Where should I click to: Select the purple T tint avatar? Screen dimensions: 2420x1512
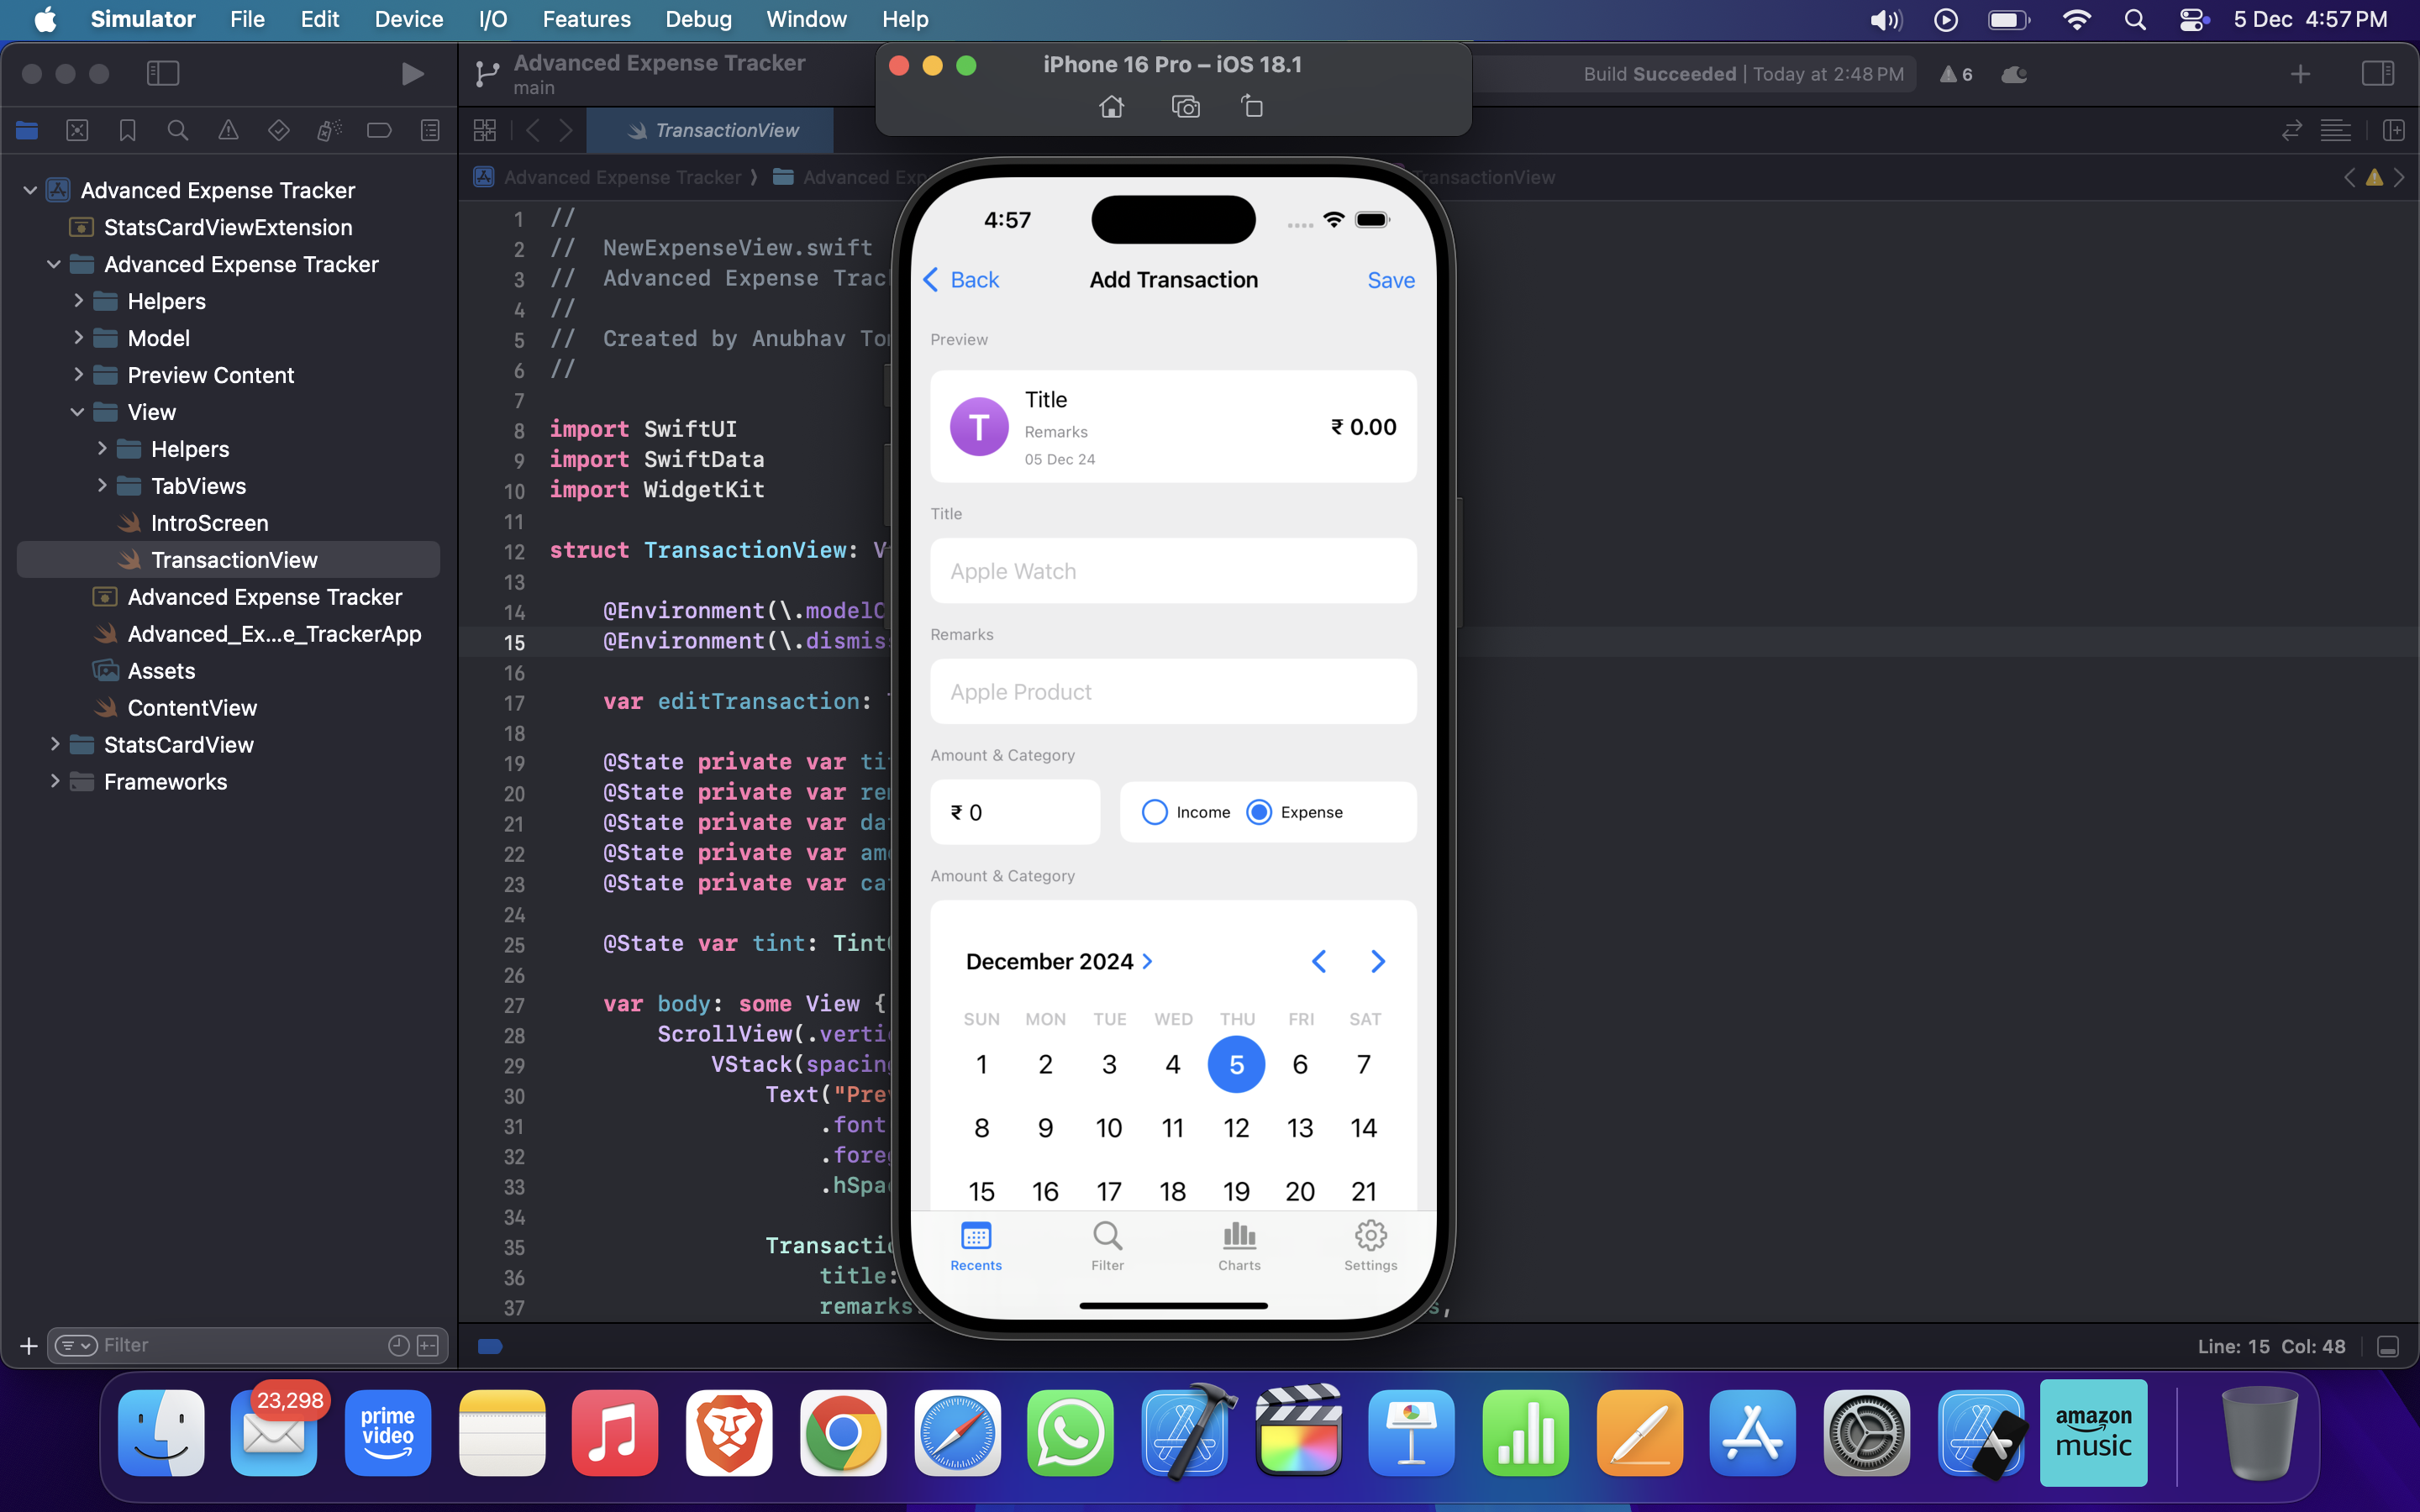[979, 426]
